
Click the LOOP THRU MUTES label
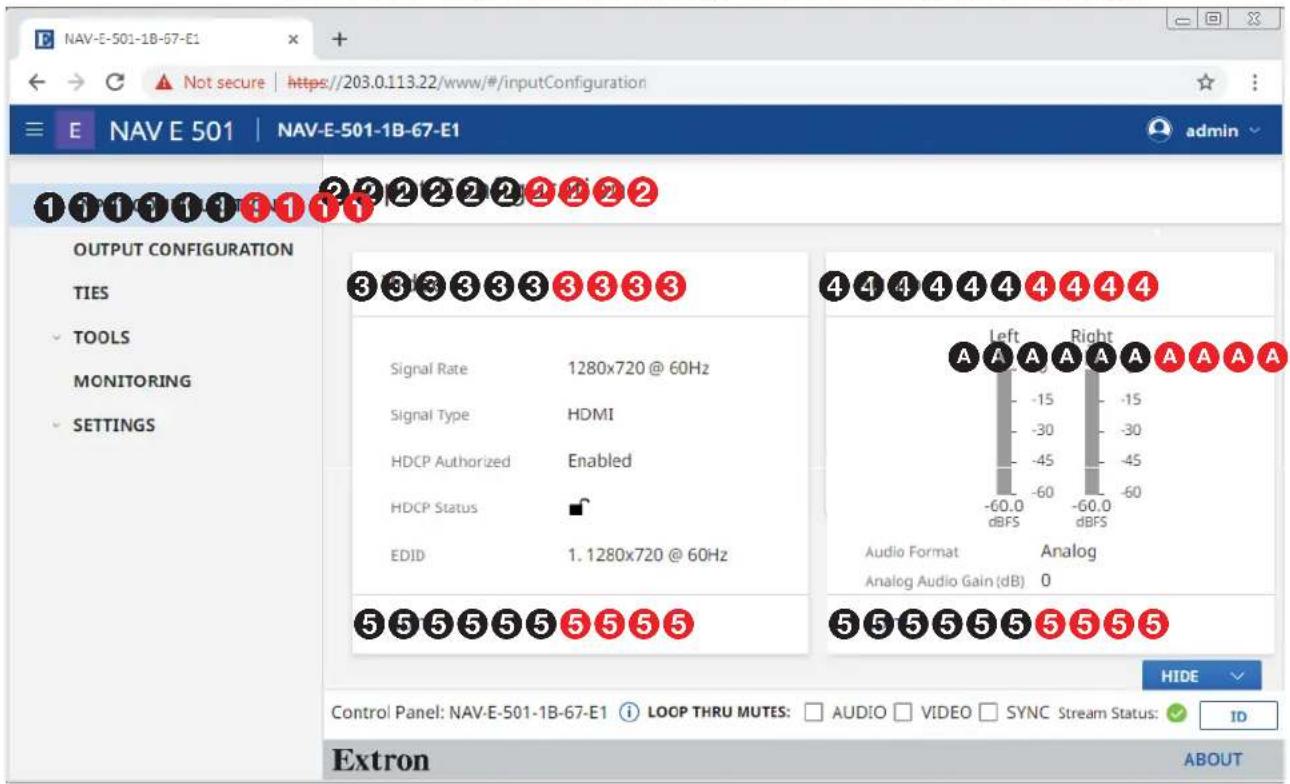pos(720,713)
